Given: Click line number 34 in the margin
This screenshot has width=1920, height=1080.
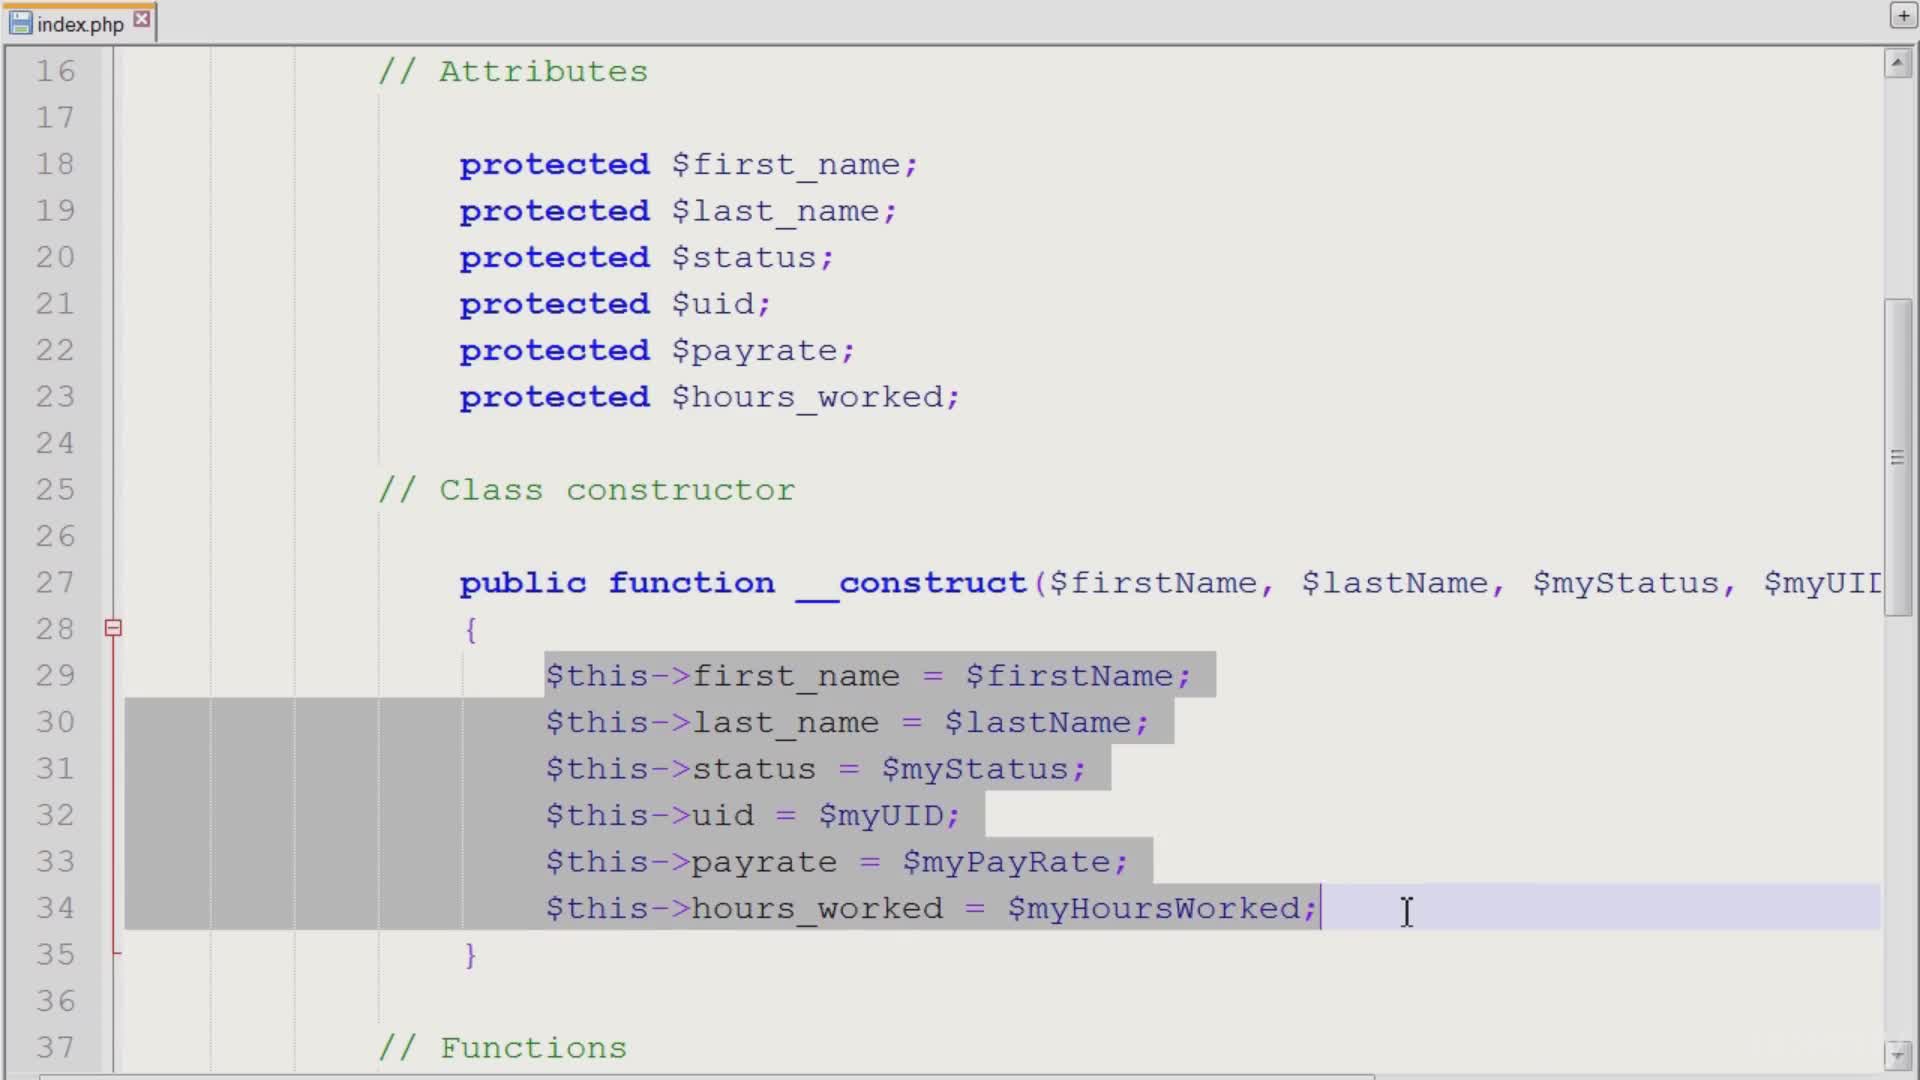Looking at the screenshot, I should click(x=56, y=908).
